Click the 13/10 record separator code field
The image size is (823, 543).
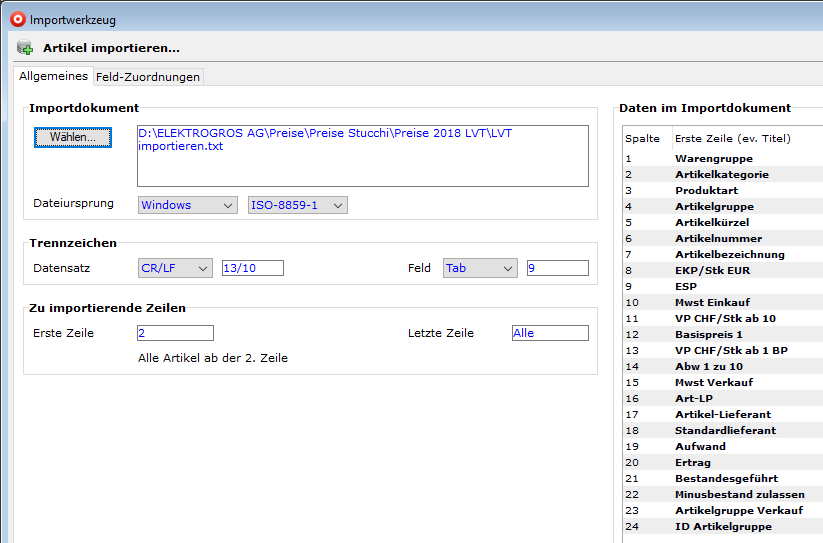coord(253,268)
